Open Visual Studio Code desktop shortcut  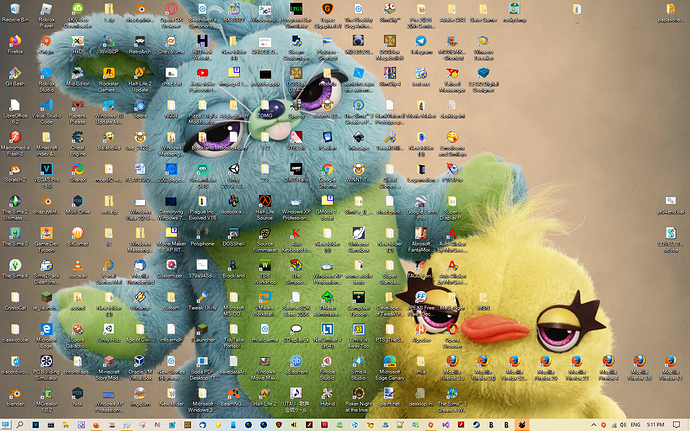[x=46, y=112]
